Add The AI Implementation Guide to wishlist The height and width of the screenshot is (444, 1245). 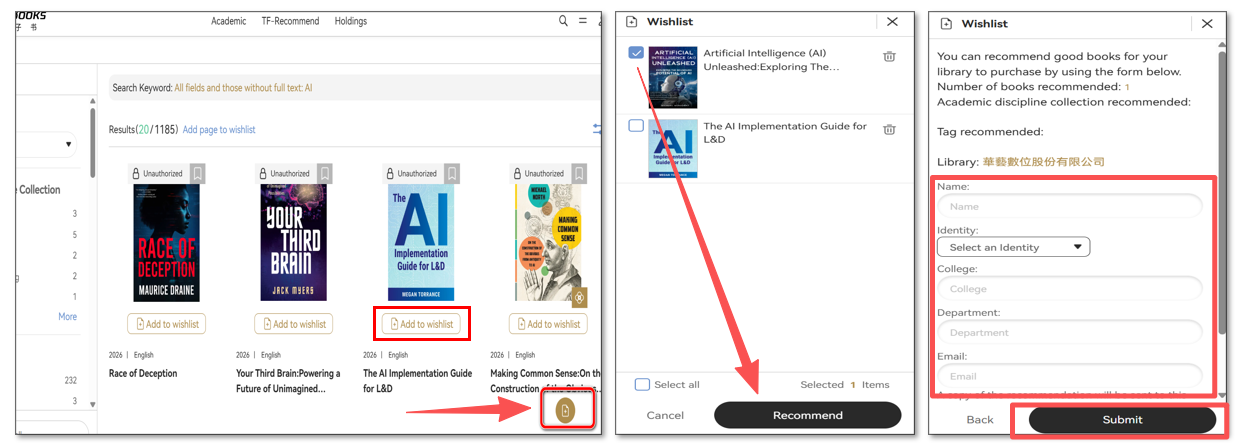click(421, 324)
